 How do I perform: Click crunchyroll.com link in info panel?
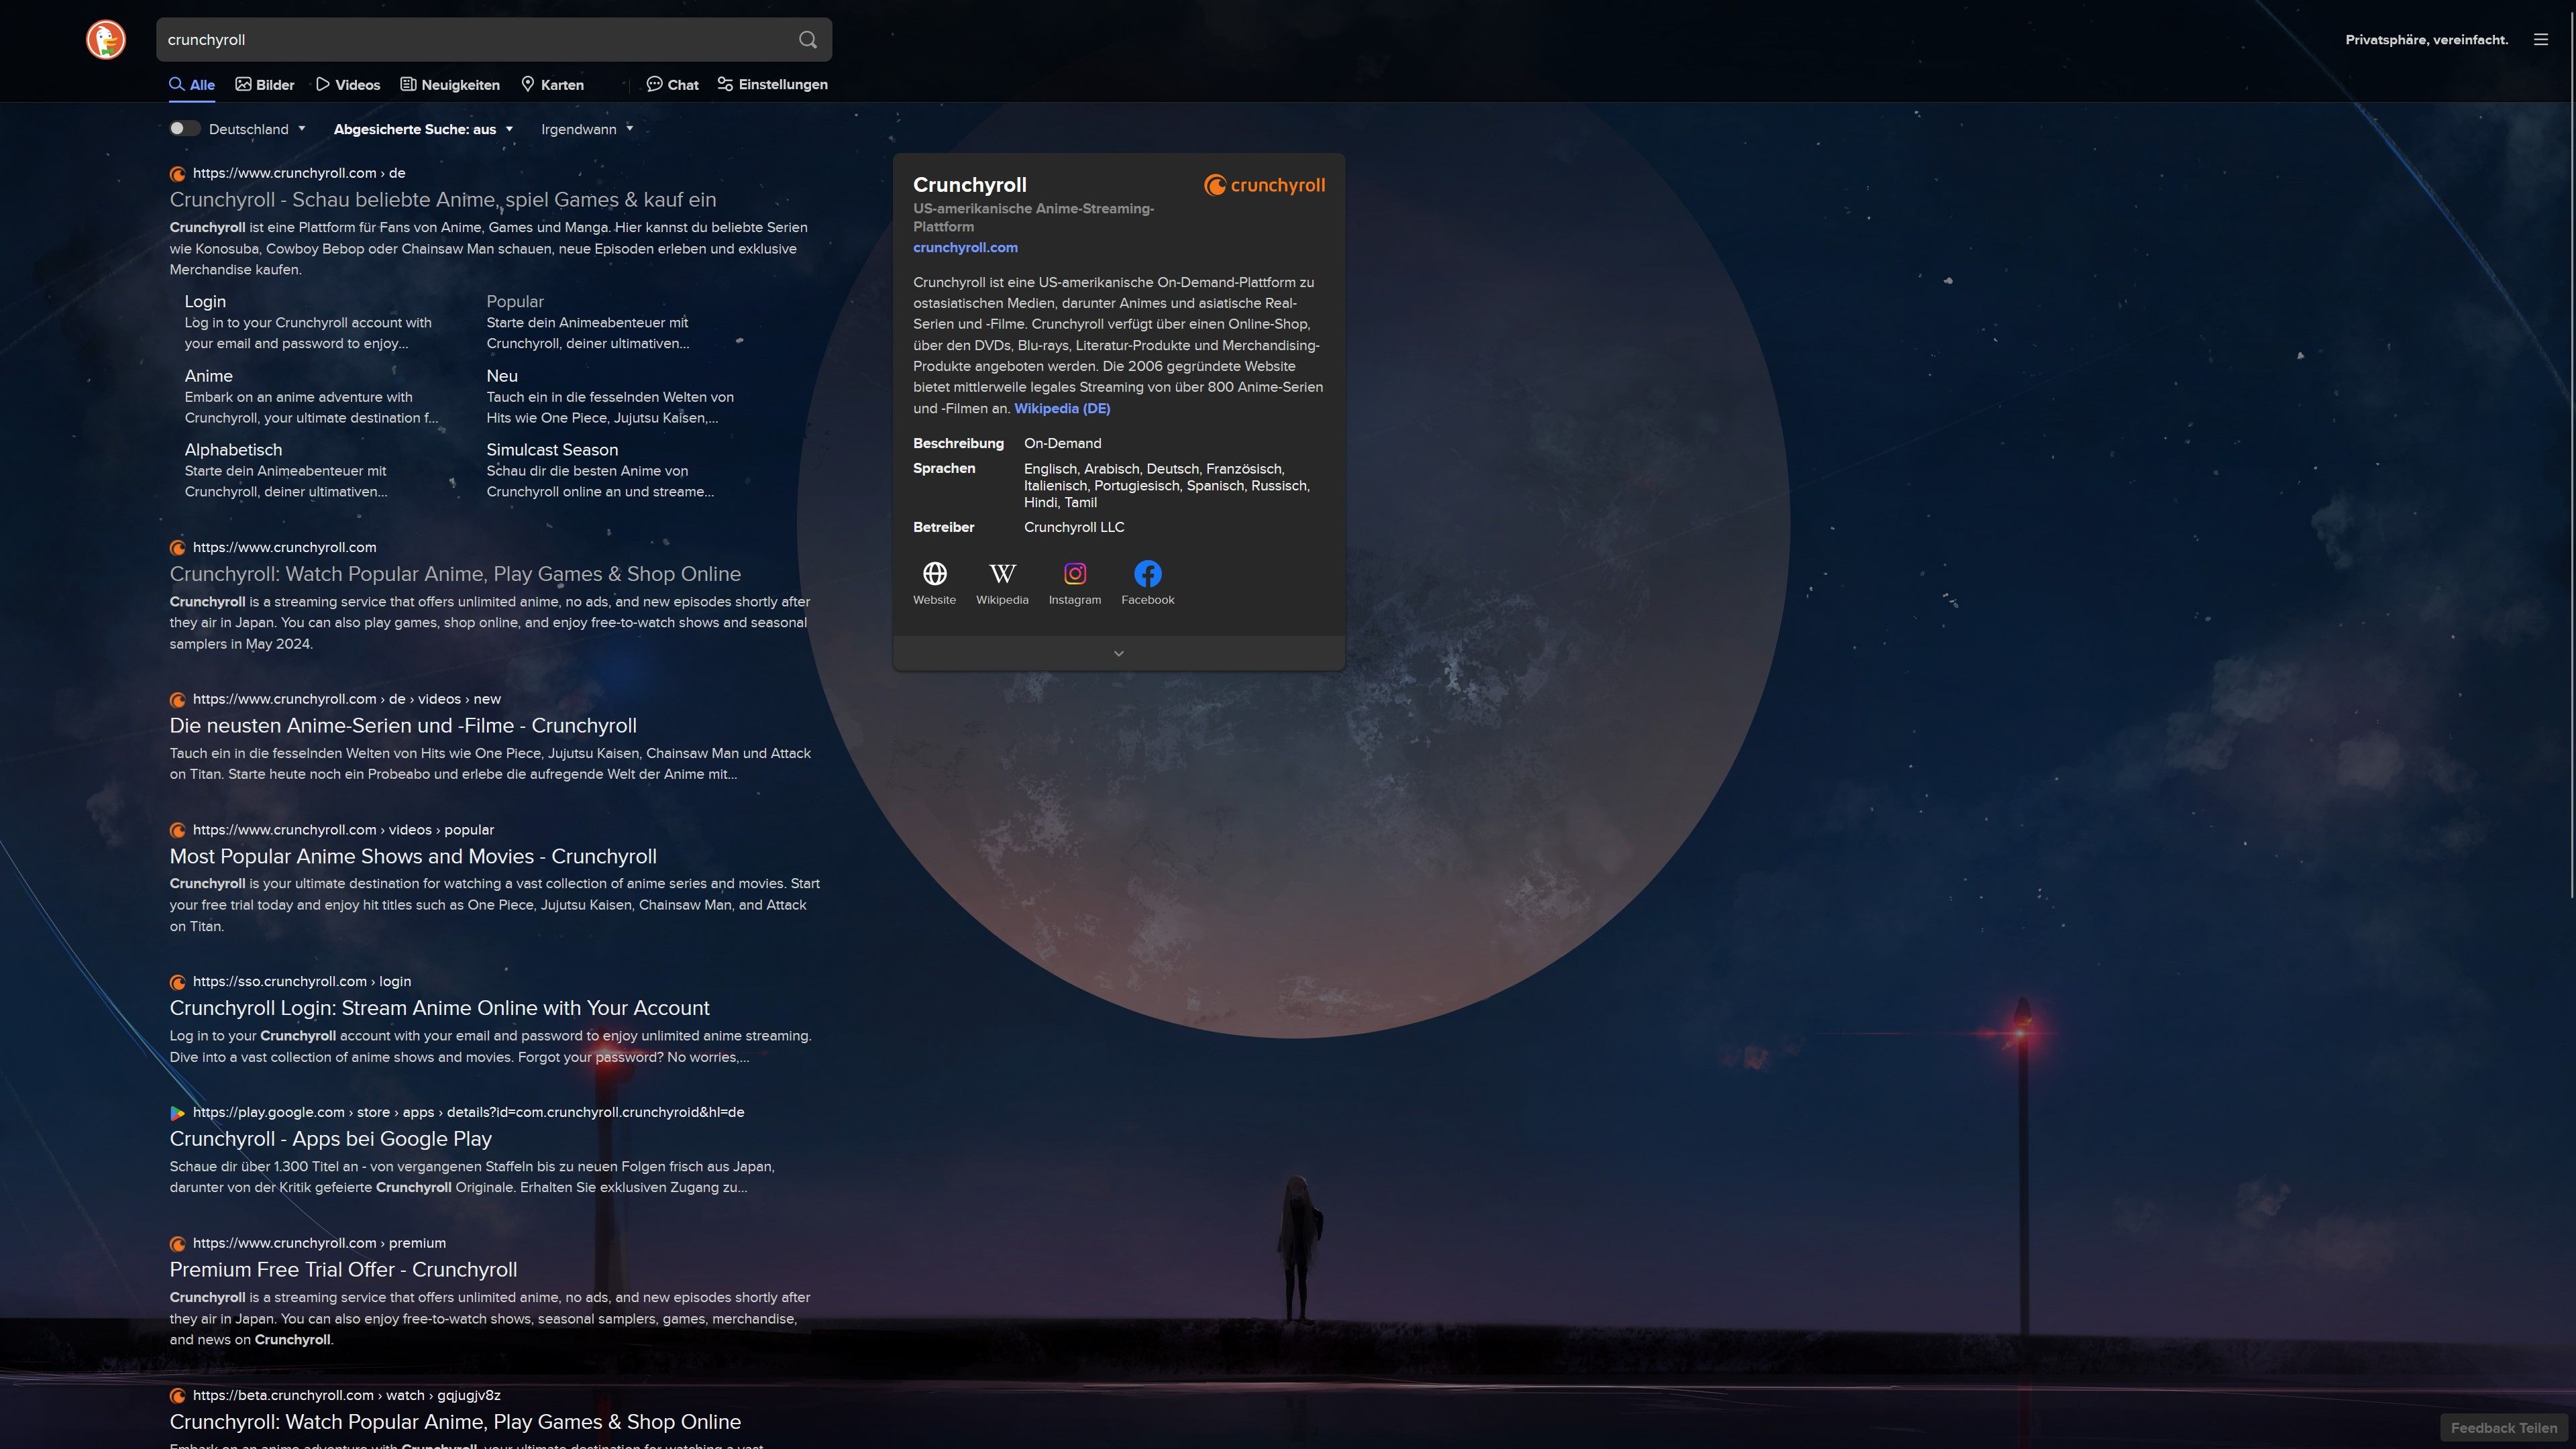[965, 248]
